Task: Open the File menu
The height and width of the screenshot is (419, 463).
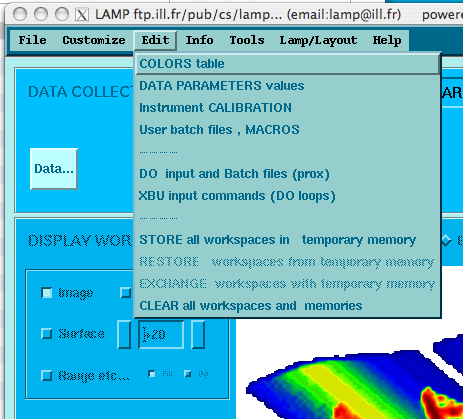Action: click(32, 40)
